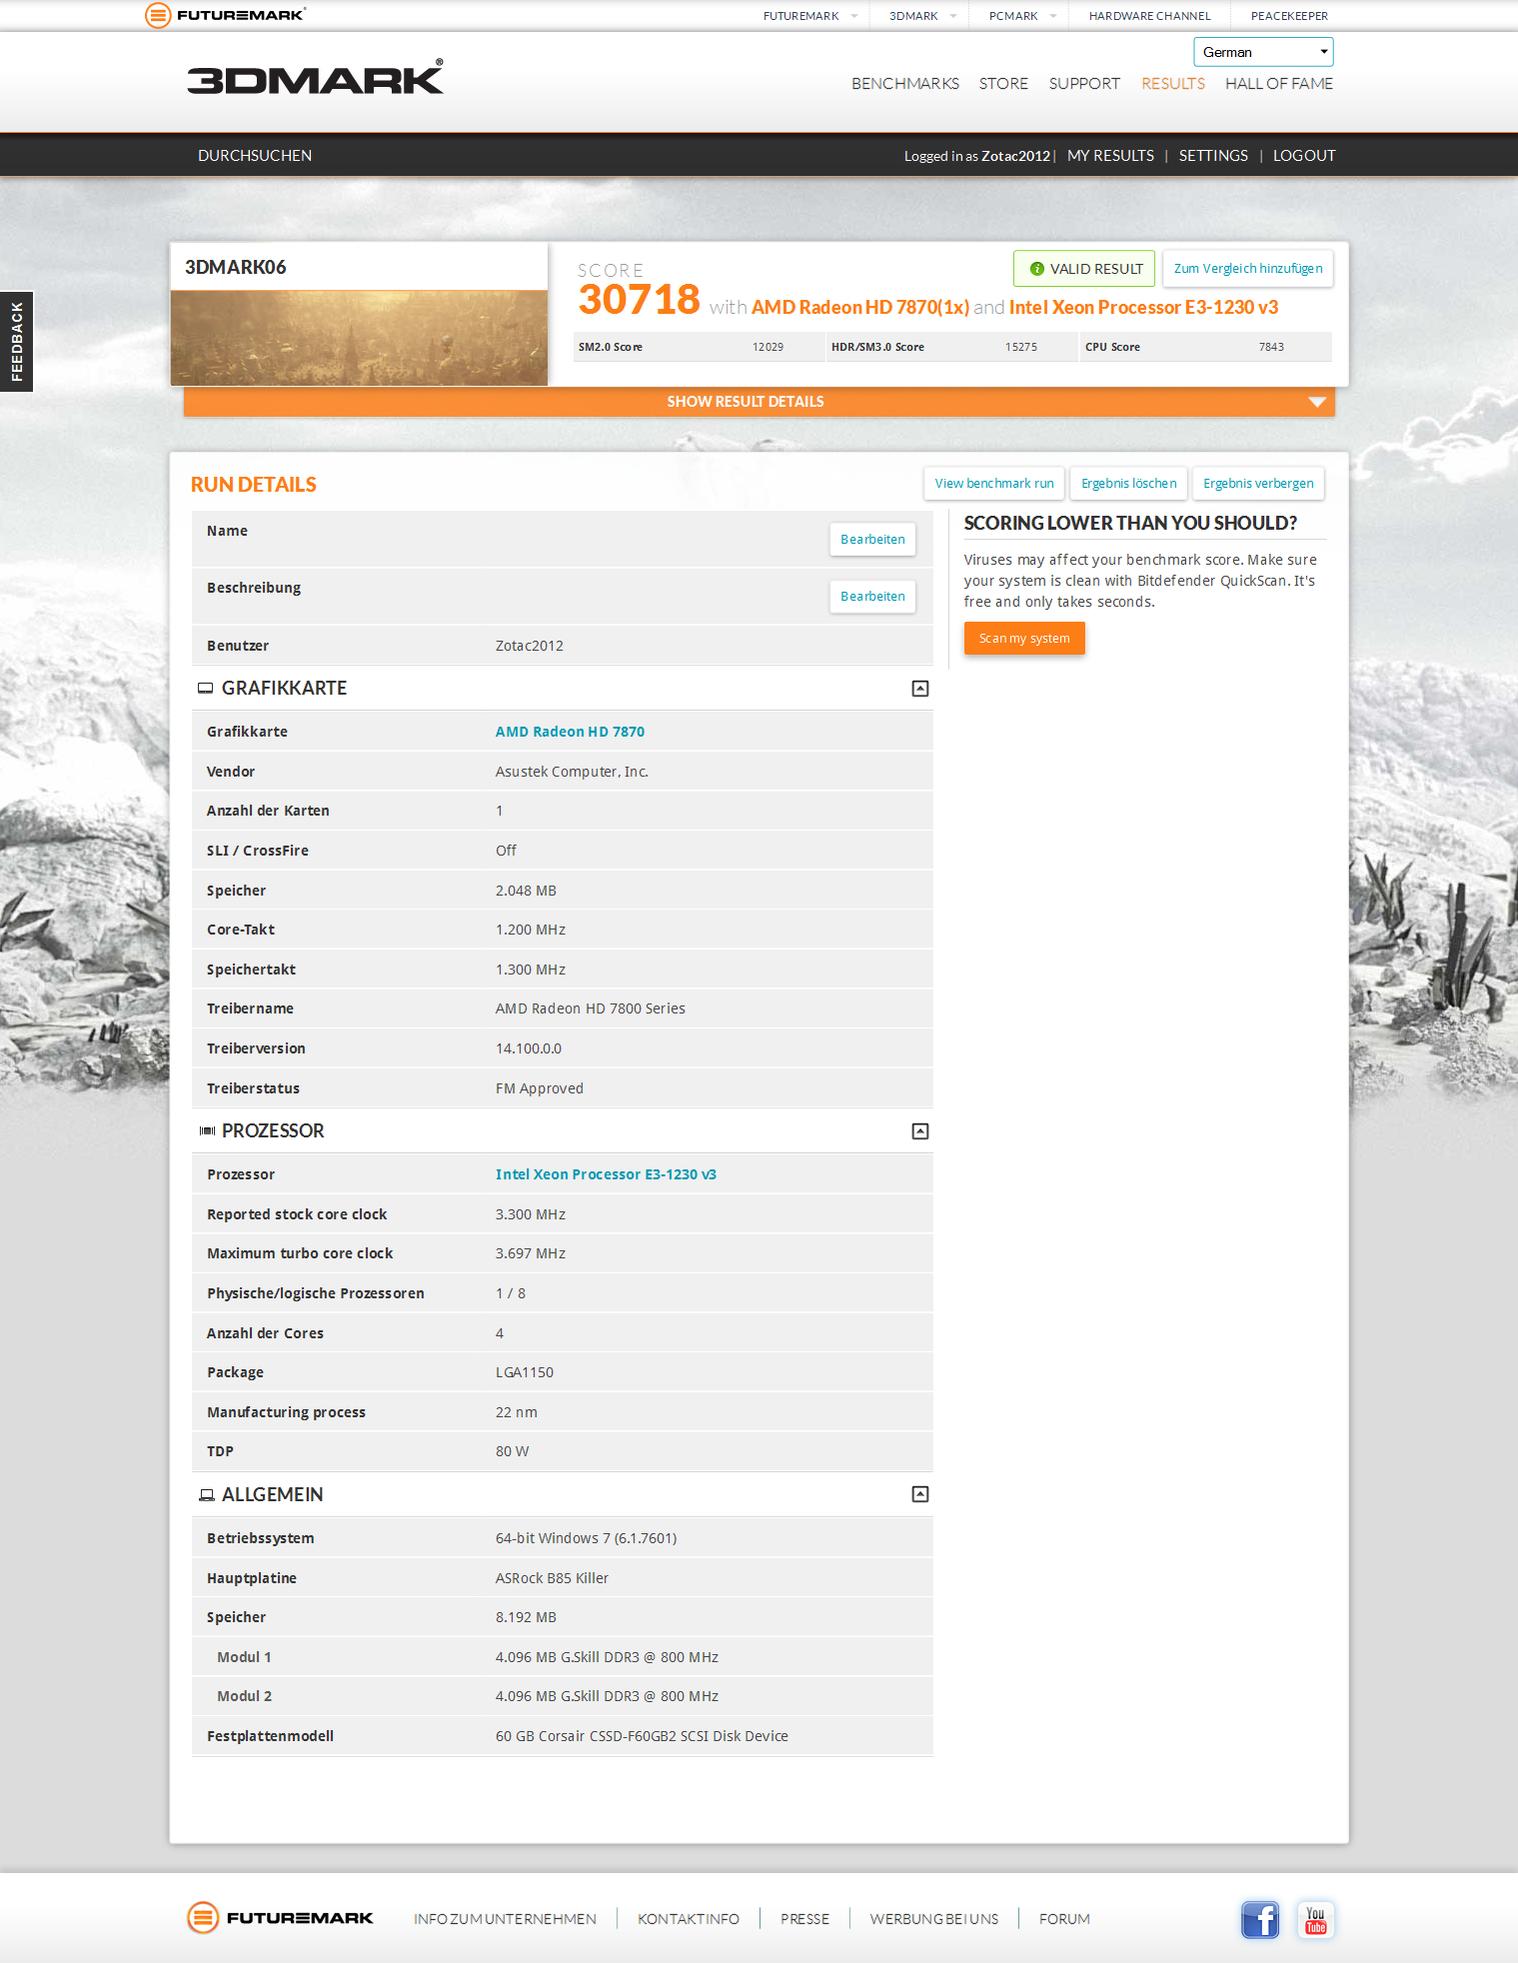
Task: Click the Zotac2012 username in header
Action: (1015, 156)
